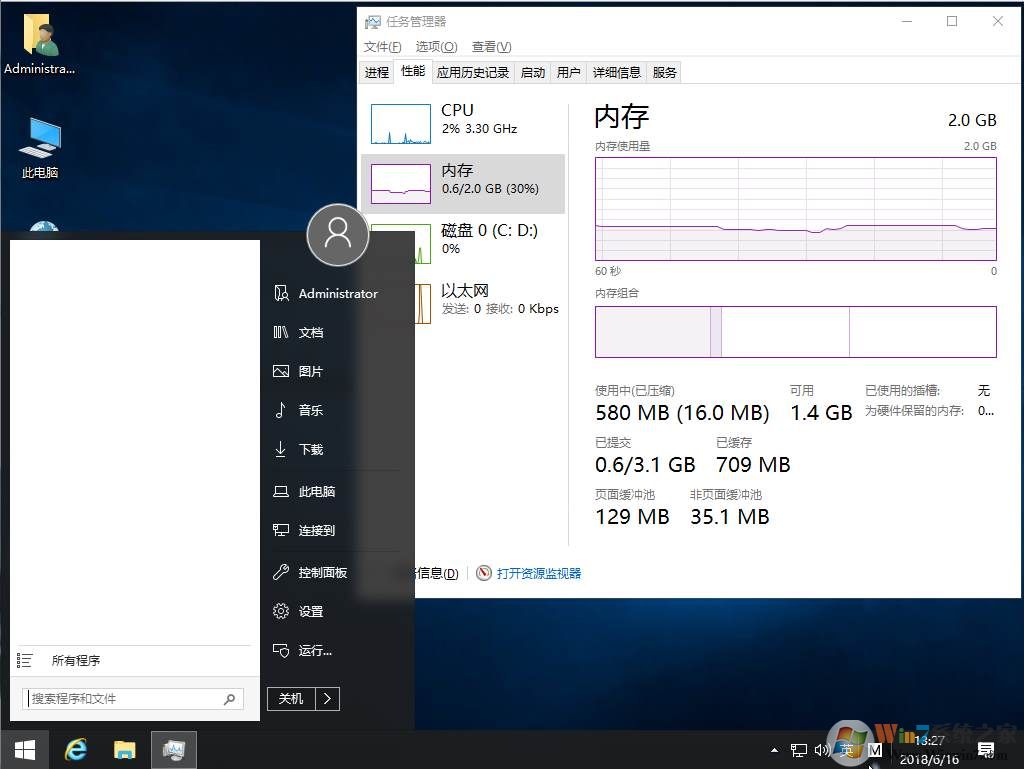
Task: Open 设置 with the gear icon
Action: click(x=310, y=611)
